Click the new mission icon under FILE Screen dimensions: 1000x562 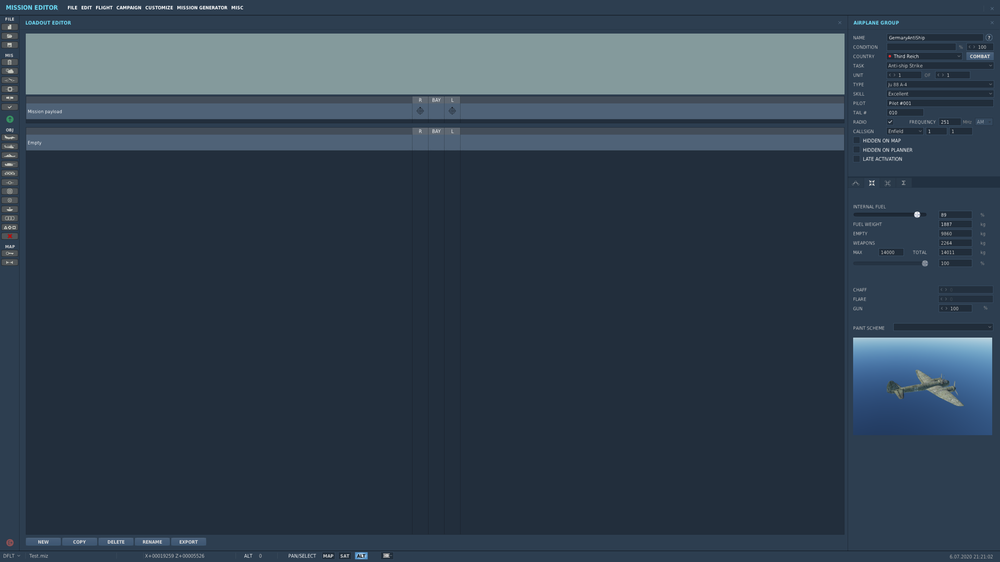[x=10, y=27]
